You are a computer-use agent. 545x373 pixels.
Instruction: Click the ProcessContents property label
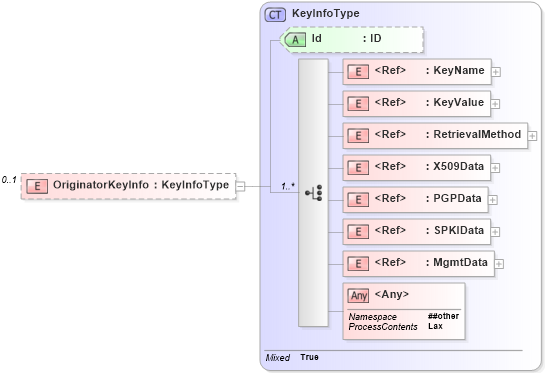click(383, 327)
